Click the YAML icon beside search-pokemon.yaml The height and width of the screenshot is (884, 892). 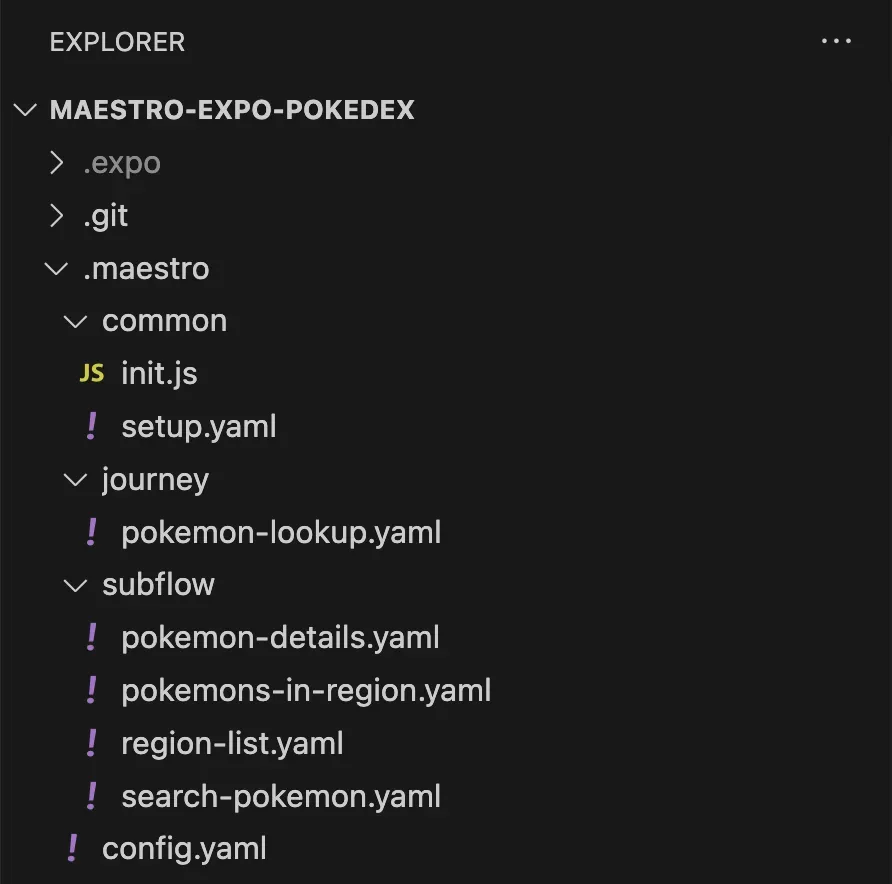tap(92, 796)
